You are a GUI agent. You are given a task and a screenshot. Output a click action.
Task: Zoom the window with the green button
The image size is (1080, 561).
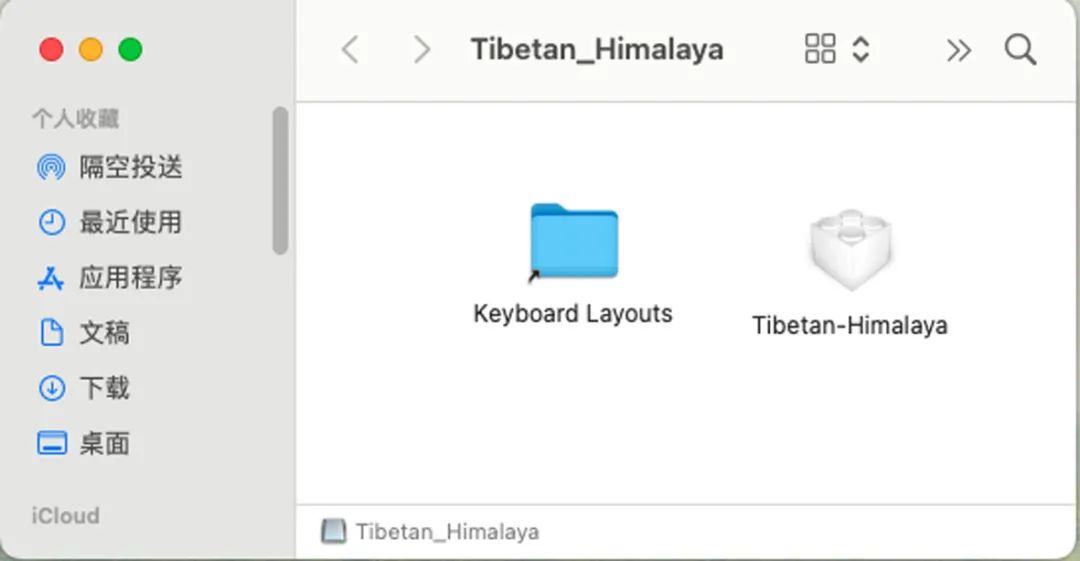click(x=130, y=50)
